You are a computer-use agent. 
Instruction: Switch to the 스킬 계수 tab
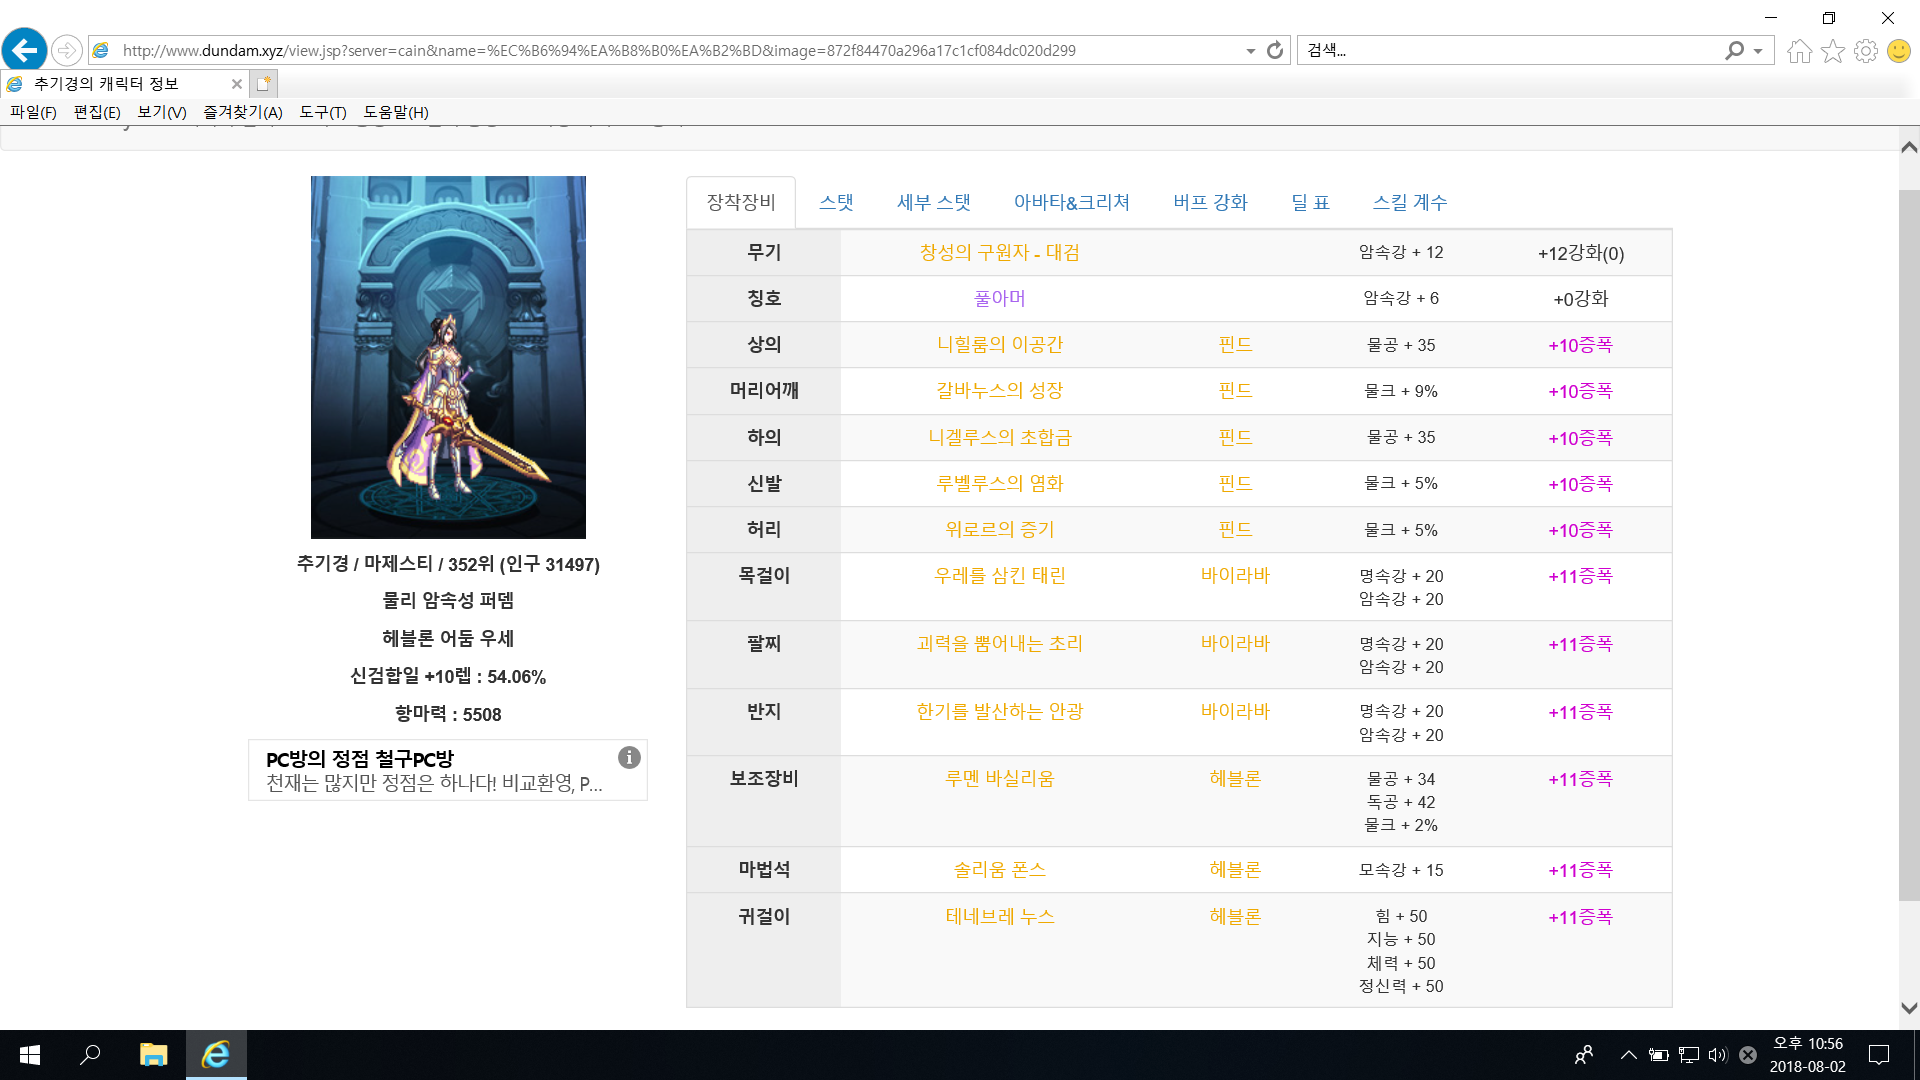pyautogui.click(x=1410, y=202)
